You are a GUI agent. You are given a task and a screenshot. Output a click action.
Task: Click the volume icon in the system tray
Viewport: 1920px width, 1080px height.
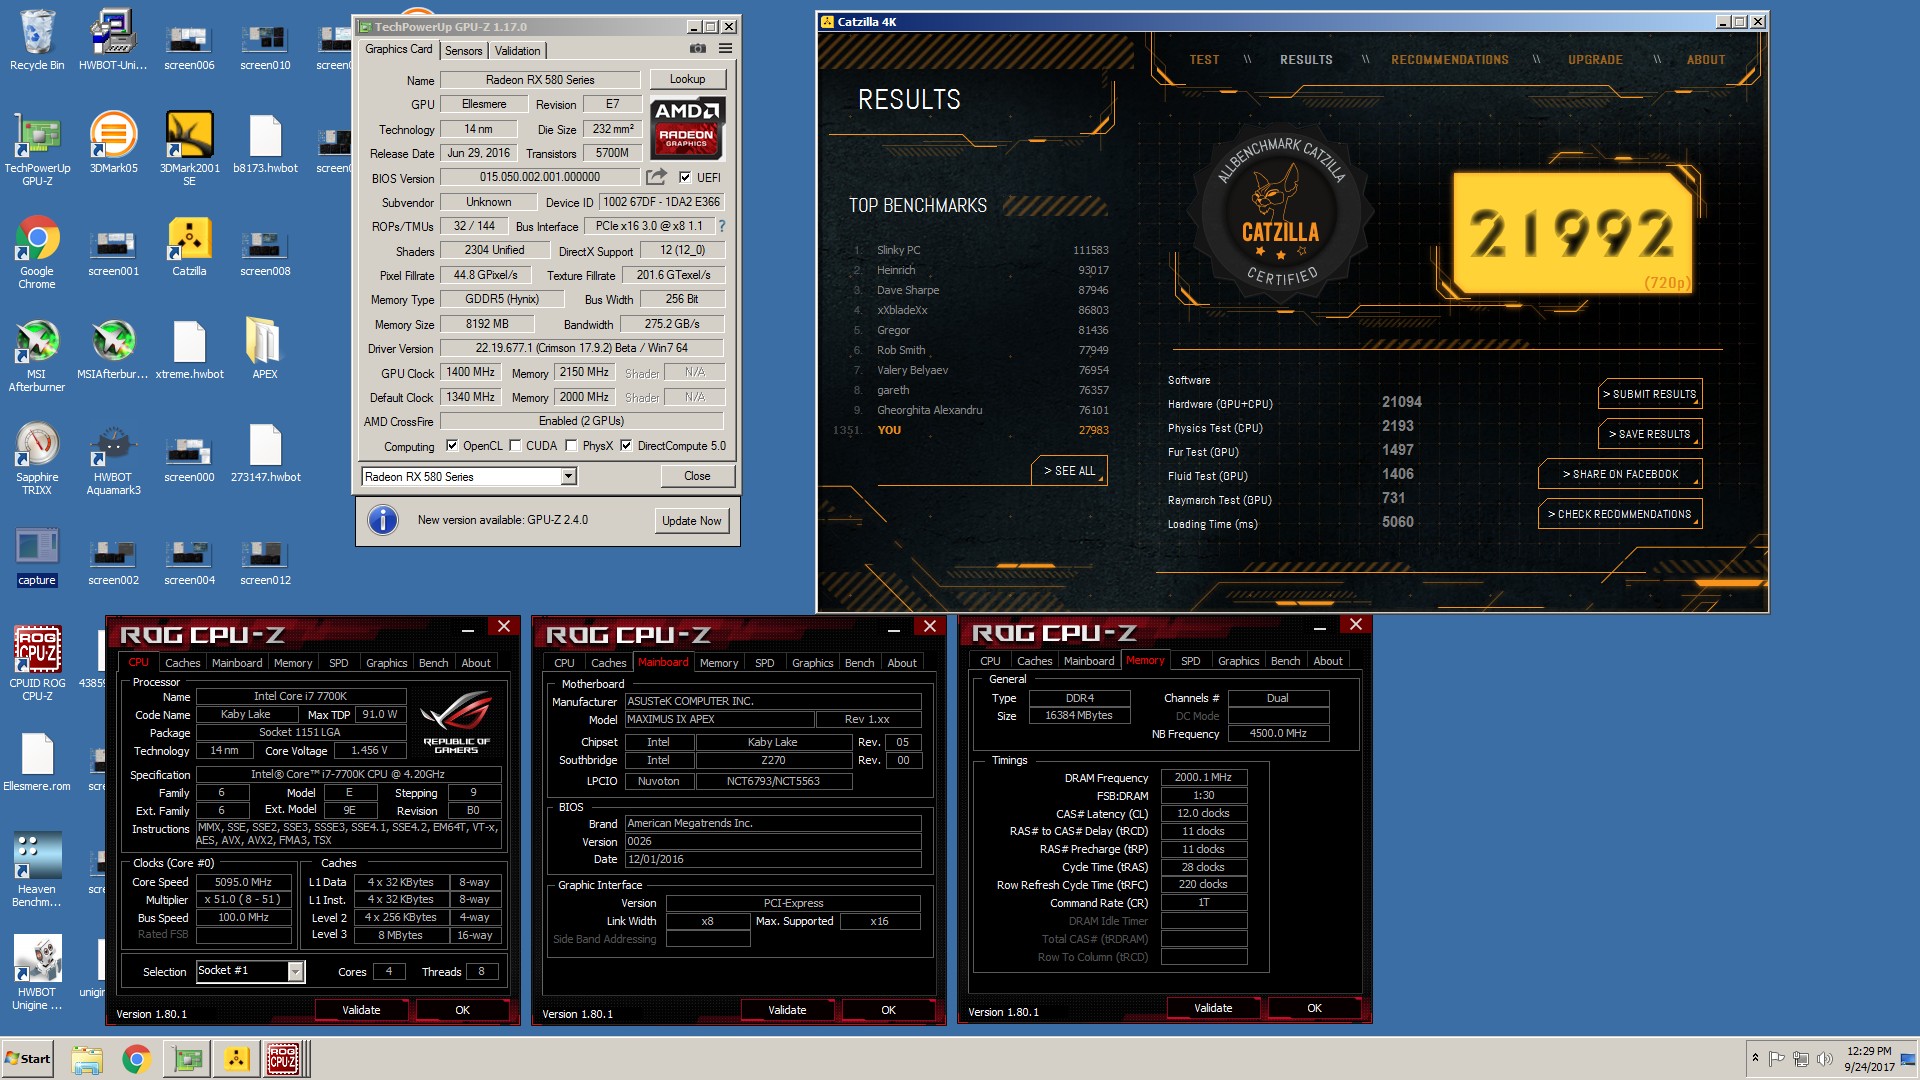1824,1058
